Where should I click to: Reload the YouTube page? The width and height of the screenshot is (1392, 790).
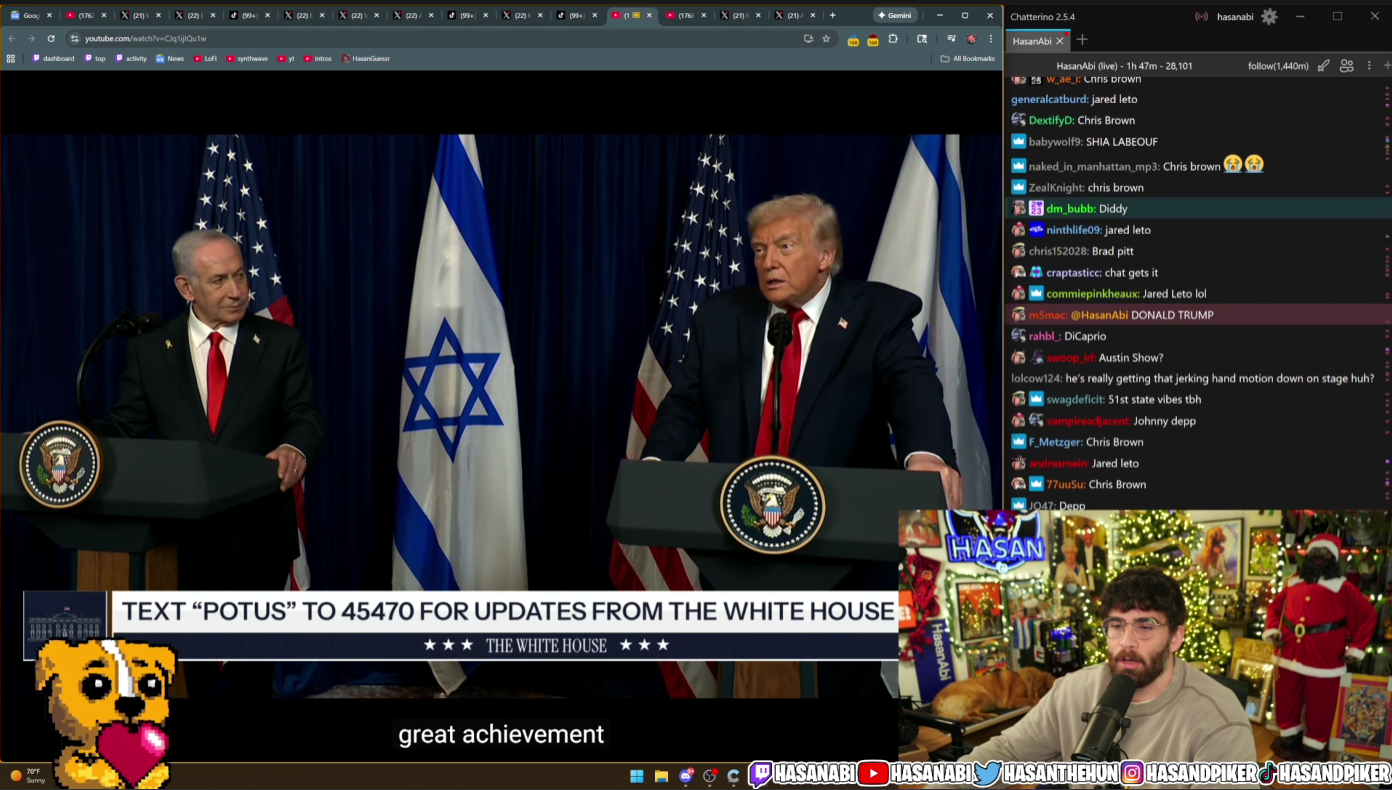(x=51, y=38)
